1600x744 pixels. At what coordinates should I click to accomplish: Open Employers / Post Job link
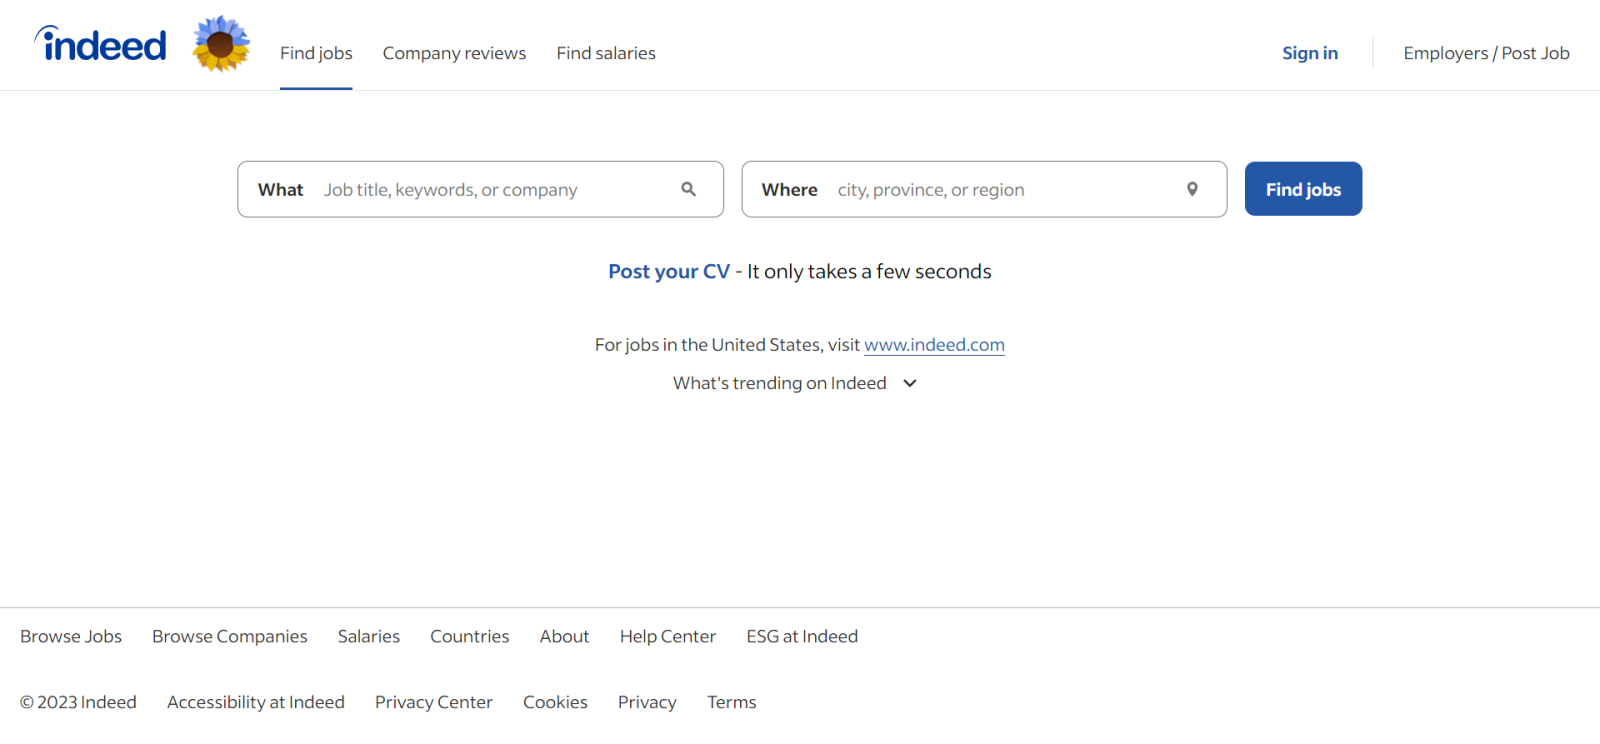point(1486,53)
